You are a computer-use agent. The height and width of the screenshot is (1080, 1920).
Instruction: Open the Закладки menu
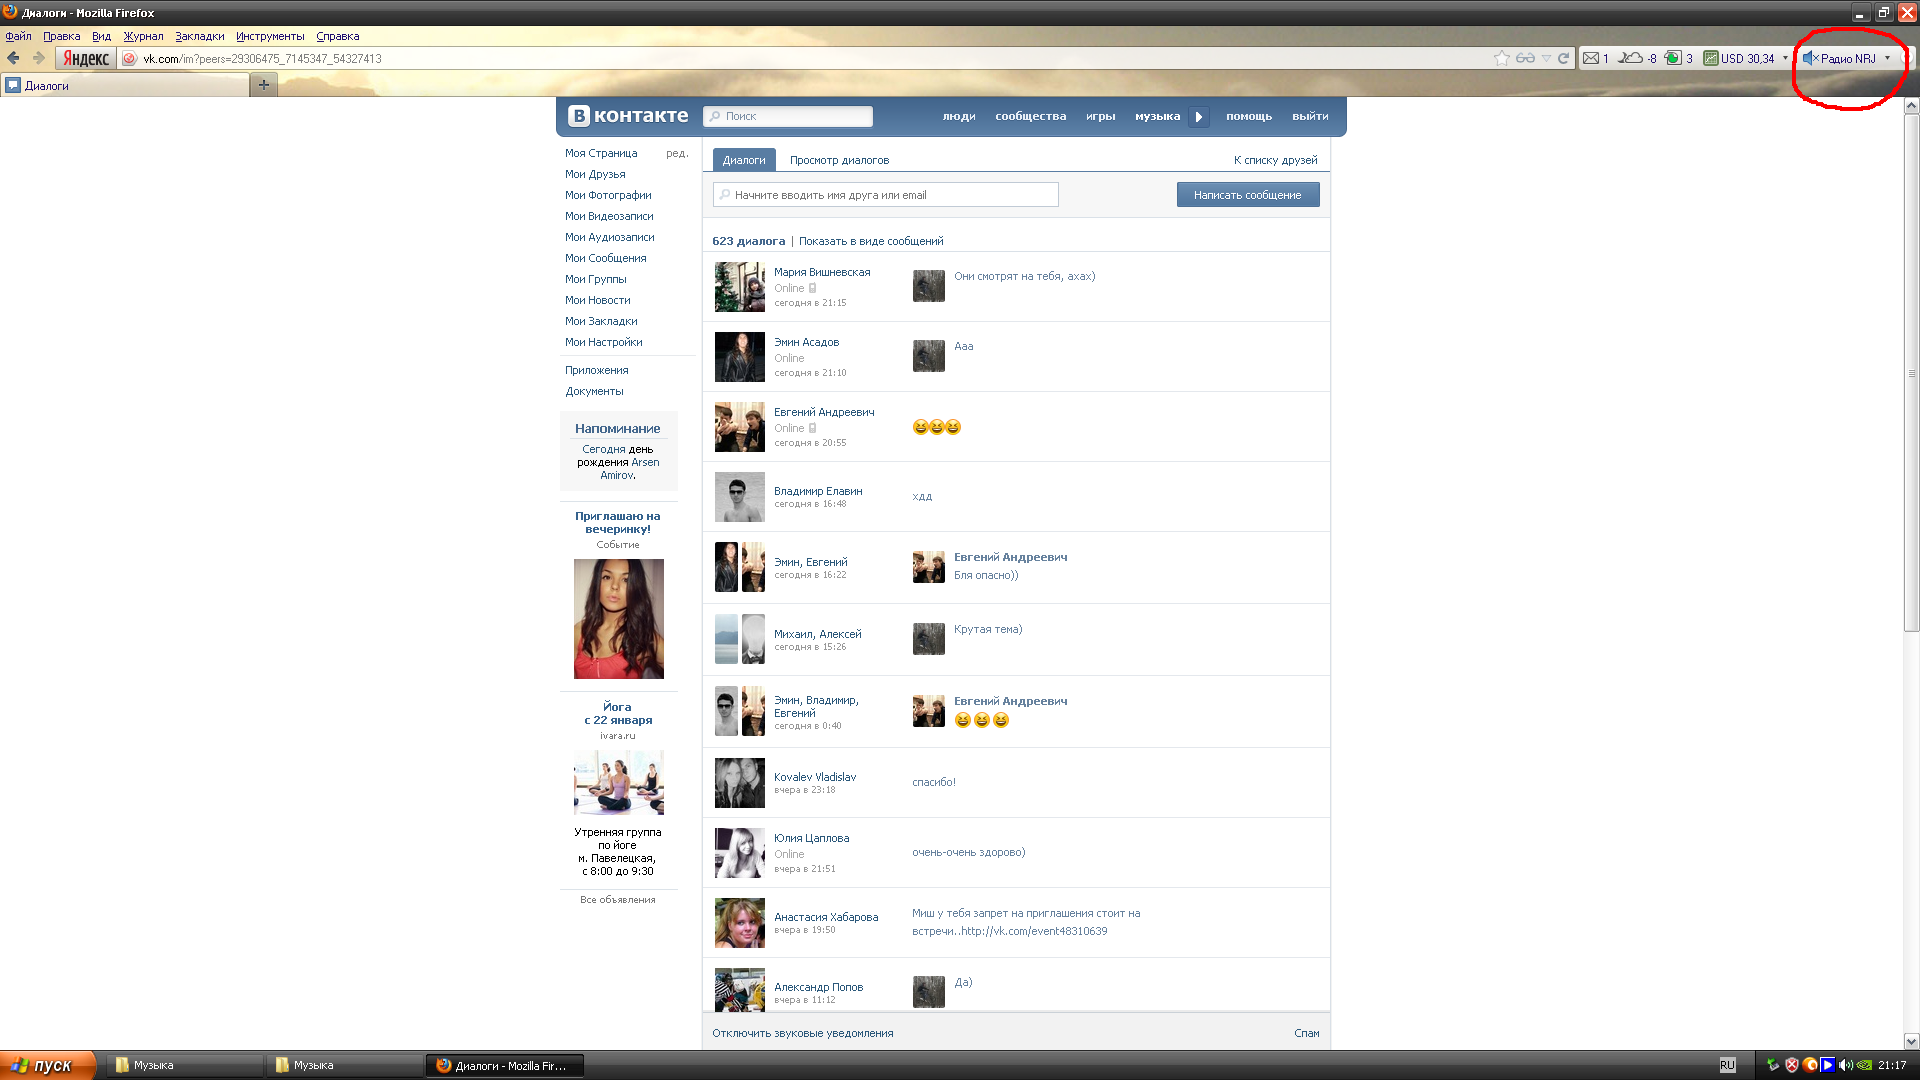(x=199, y=36)
